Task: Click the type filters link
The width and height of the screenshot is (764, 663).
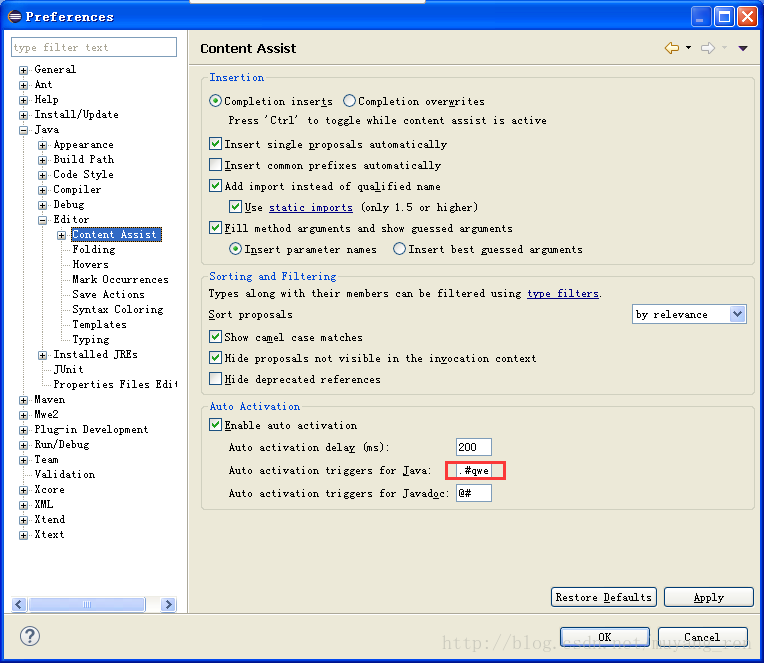Action: (x=562, y=293)
